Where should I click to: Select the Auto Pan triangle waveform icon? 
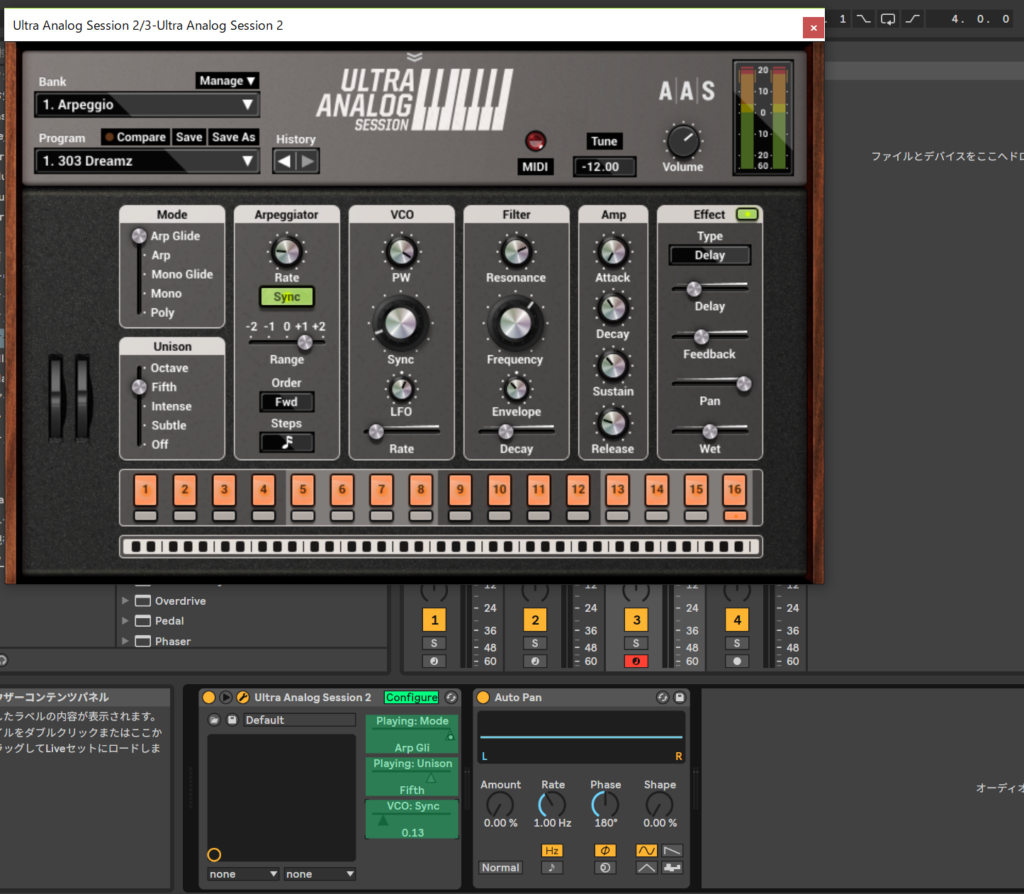646,867
